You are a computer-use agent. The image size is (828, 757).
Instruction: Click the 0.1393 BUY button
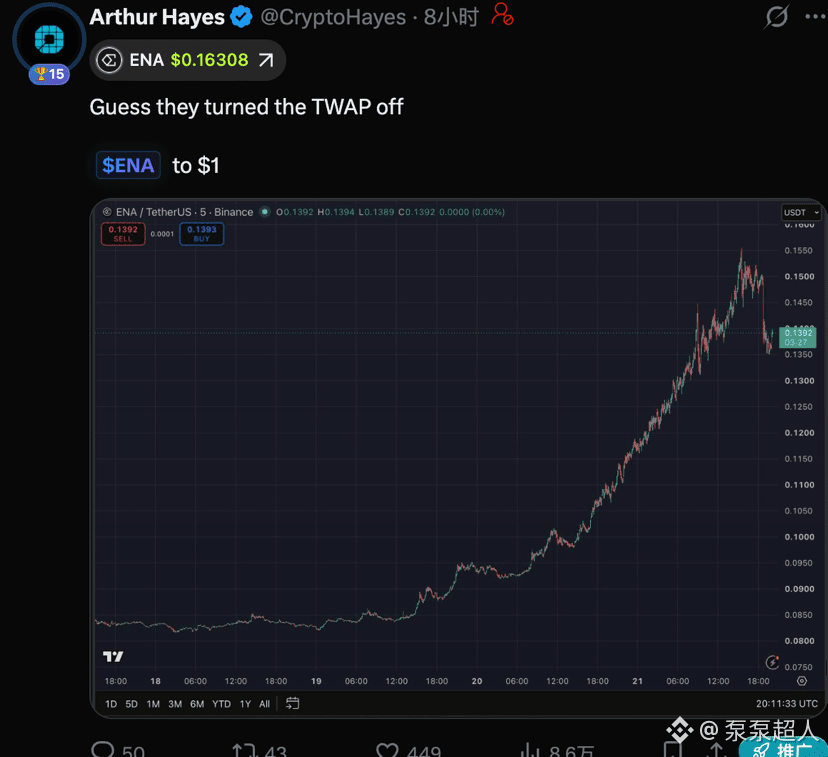(x=202, y=234)
